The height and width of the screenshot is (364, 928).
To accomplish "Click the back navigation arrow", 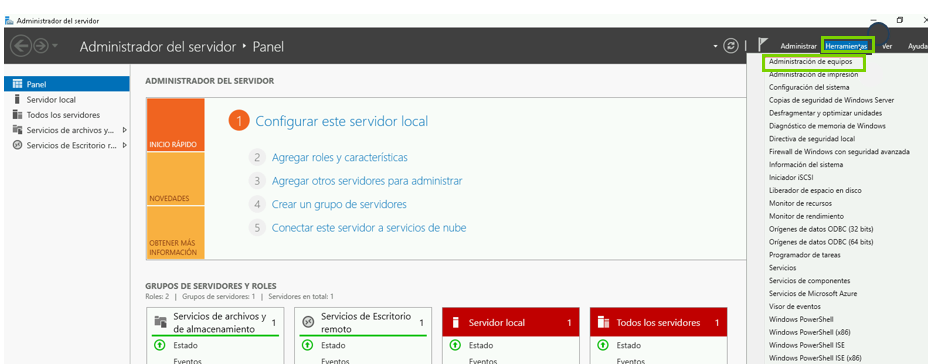I will pyautogui.click(x=20, y=46).
